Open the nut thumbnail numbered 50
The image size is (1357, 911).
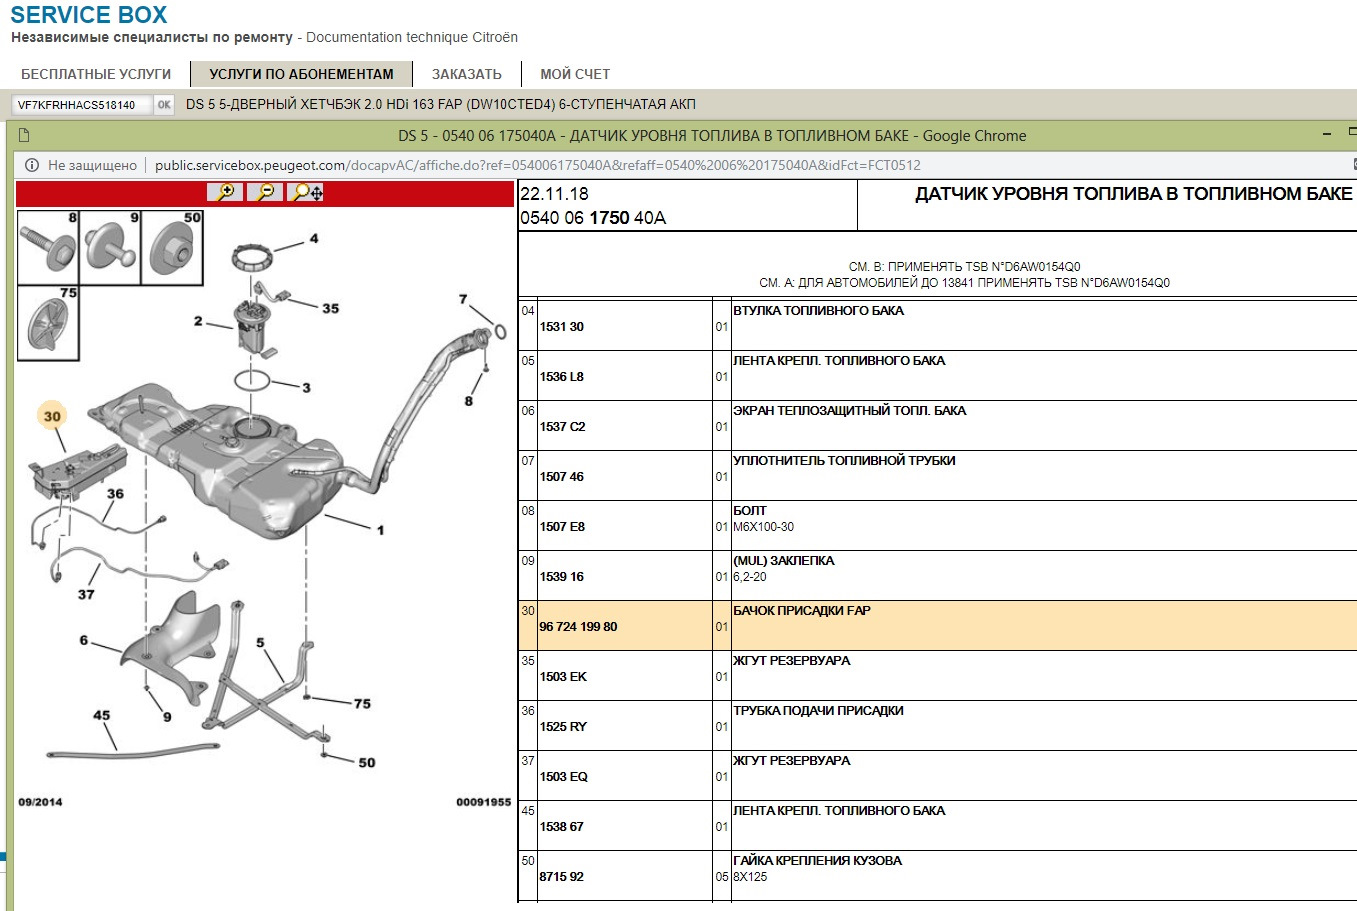tap(172, 247)
